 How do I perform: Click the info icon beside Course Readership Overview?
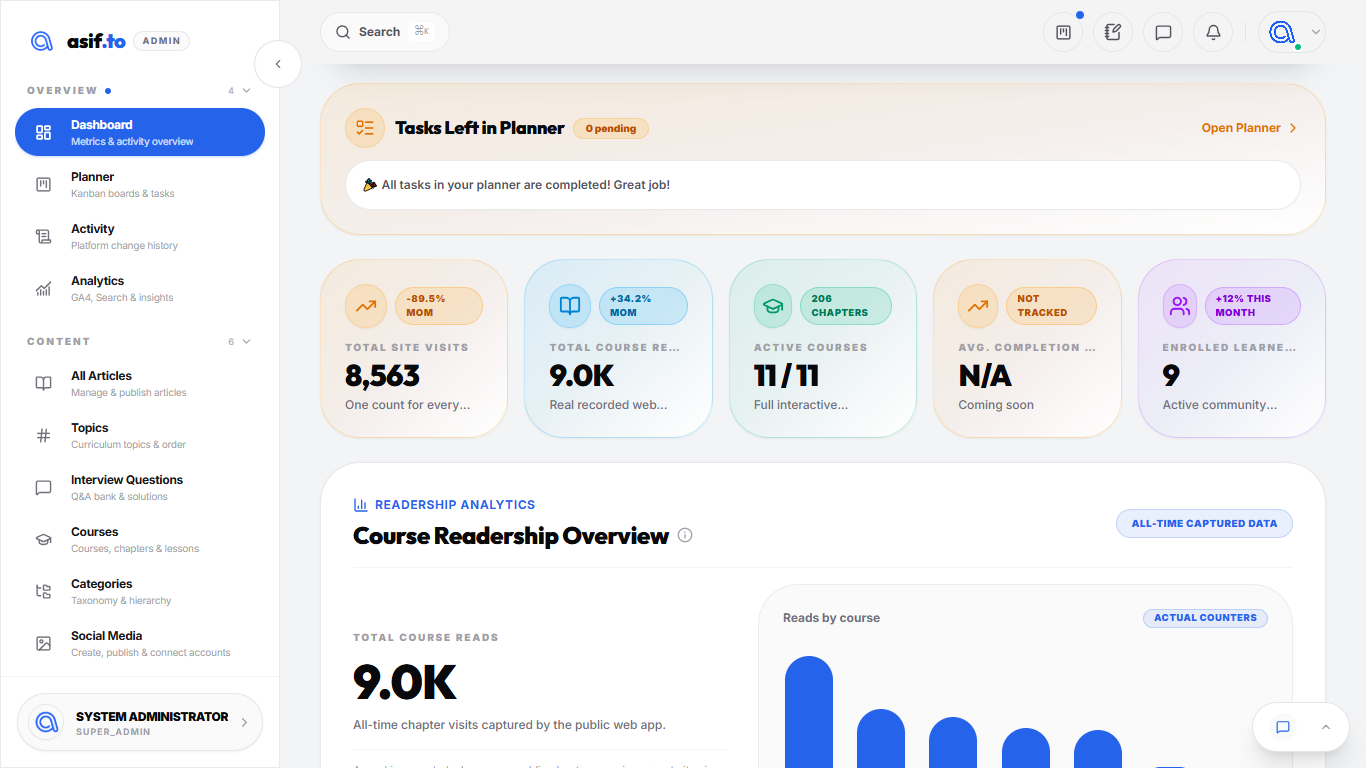pos(685,535)
